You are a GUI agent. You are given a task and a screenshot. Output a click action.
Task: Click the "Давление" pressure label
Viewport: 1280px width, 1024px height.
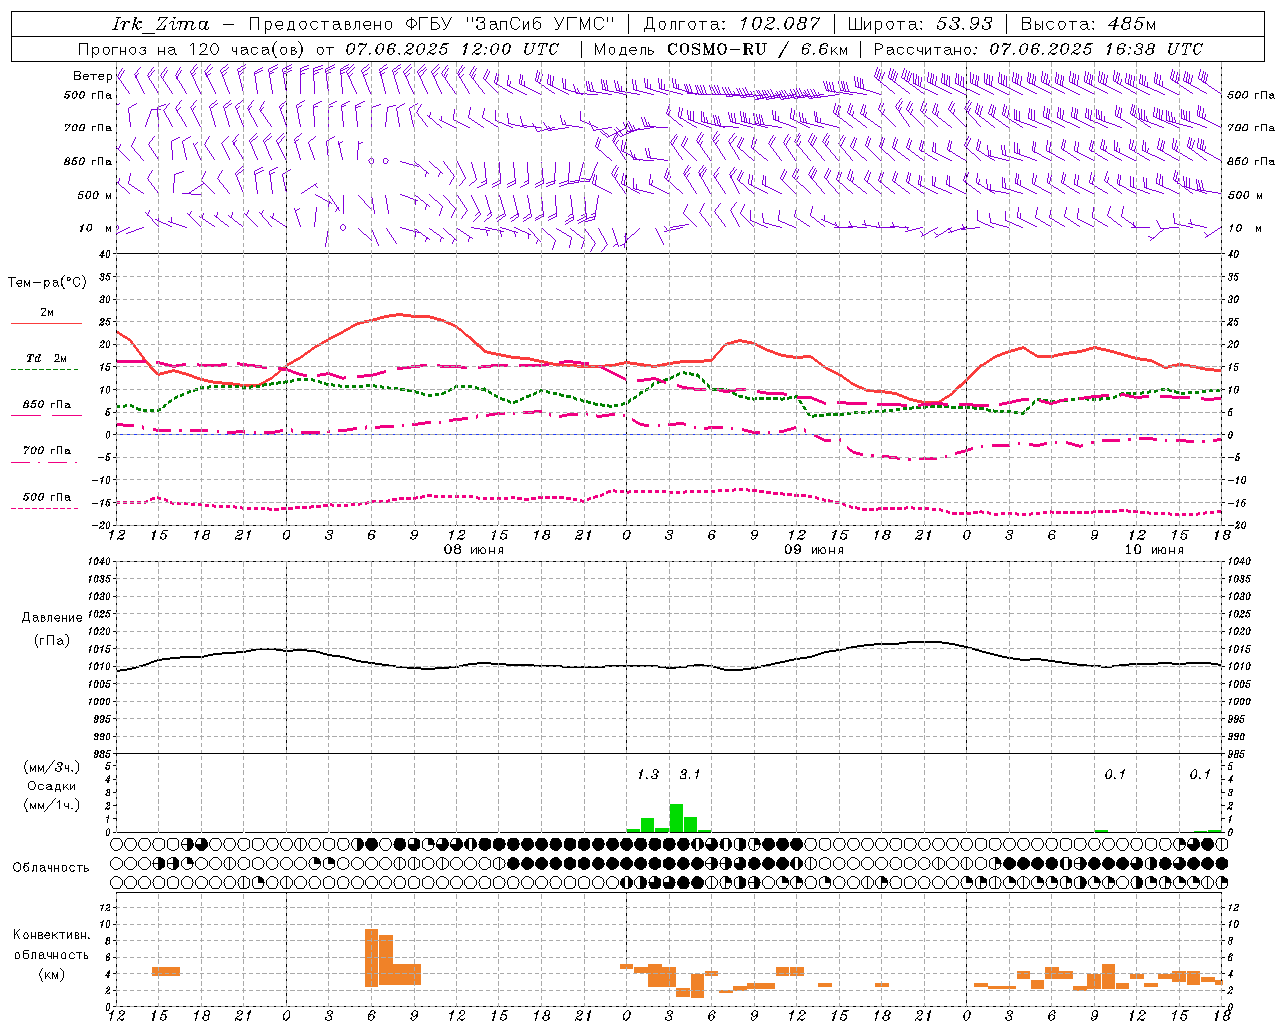click(x=52, y=618)
